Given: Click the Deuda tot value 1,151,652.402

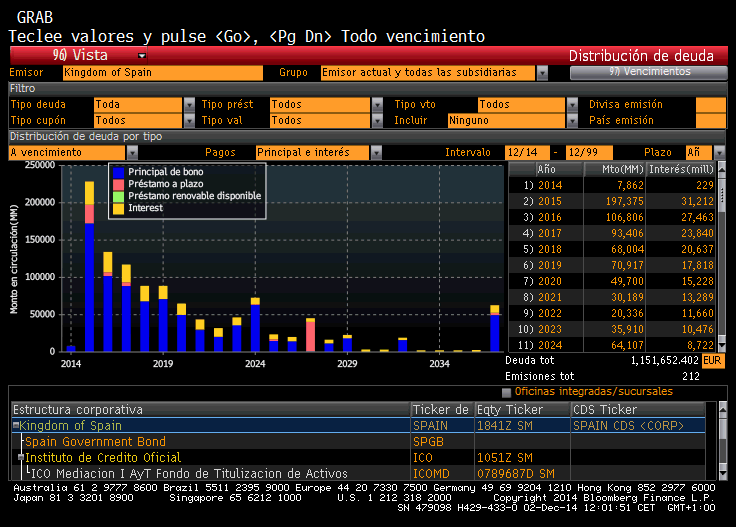Looking at the screenshot, I should point(665,360).
